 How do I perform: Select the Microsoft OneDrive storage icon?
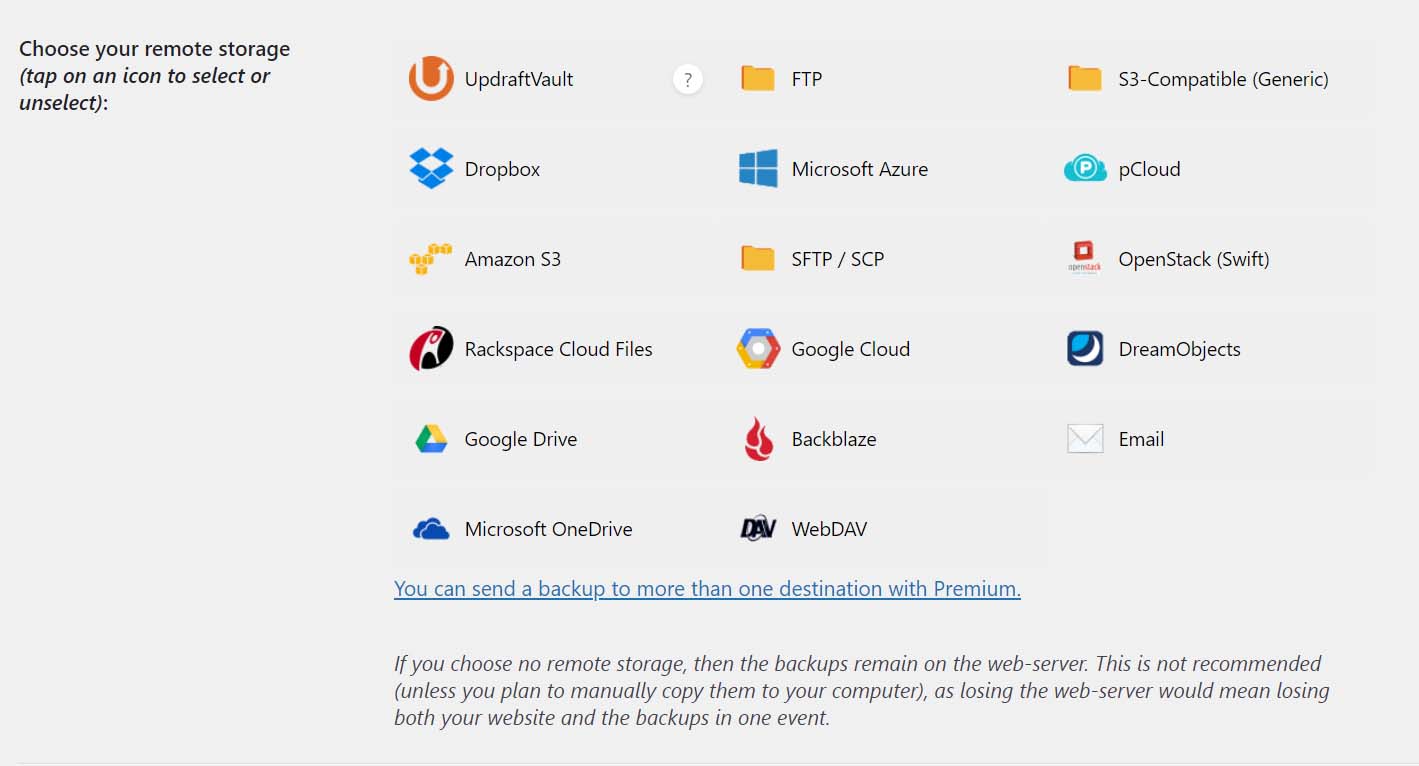[x=431, y=528]
